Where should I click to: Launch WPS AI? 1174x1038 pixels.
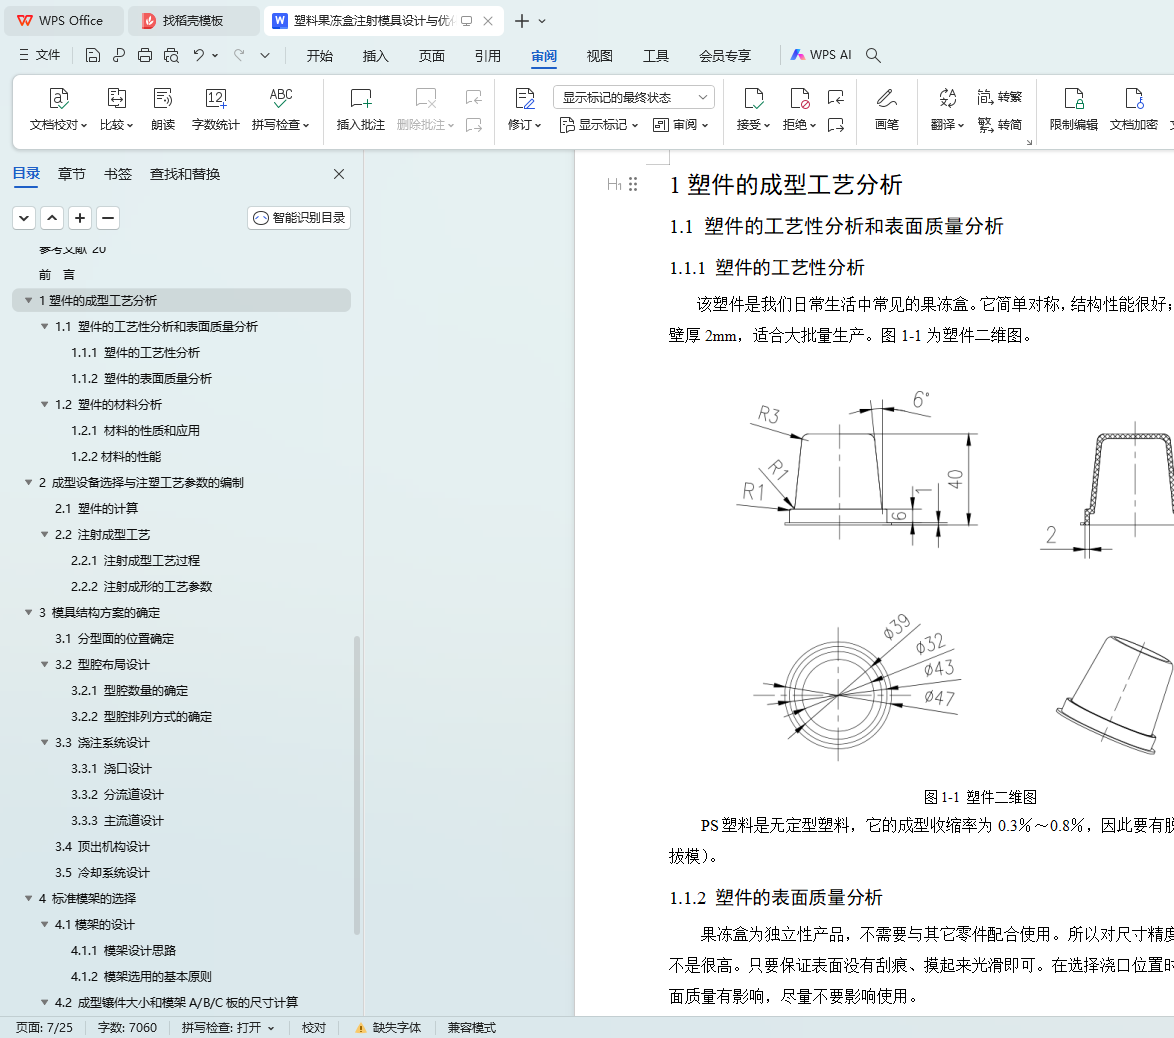pos(821,55)
